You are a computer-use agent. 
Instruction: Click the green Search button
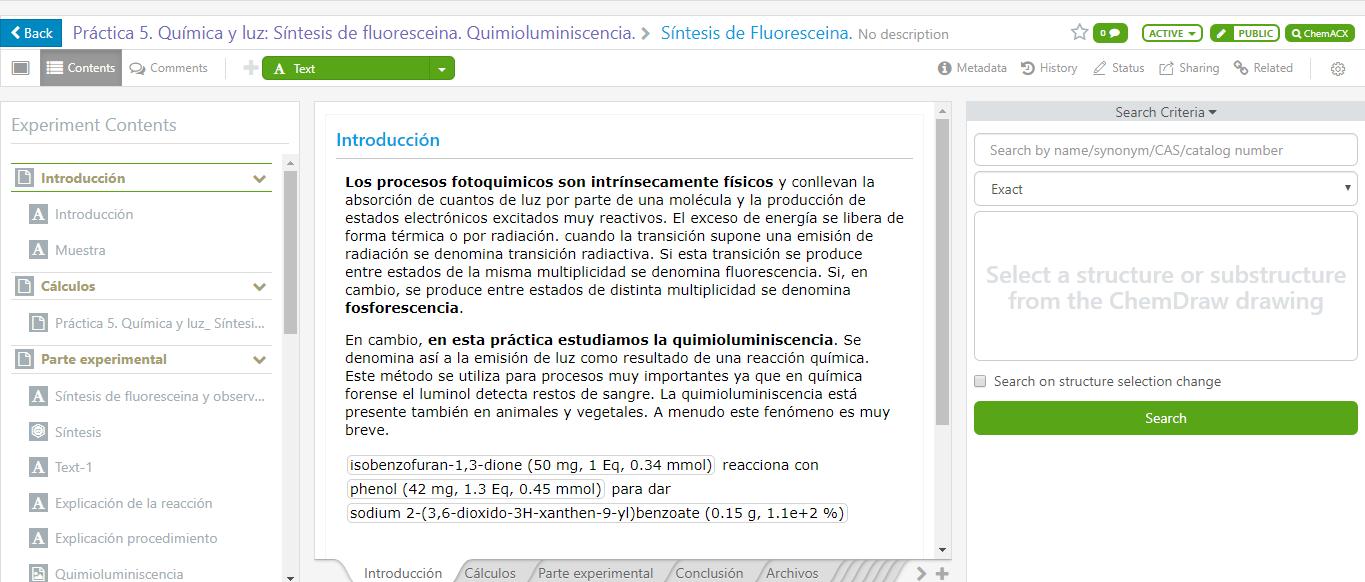(x=1165, y=418)
